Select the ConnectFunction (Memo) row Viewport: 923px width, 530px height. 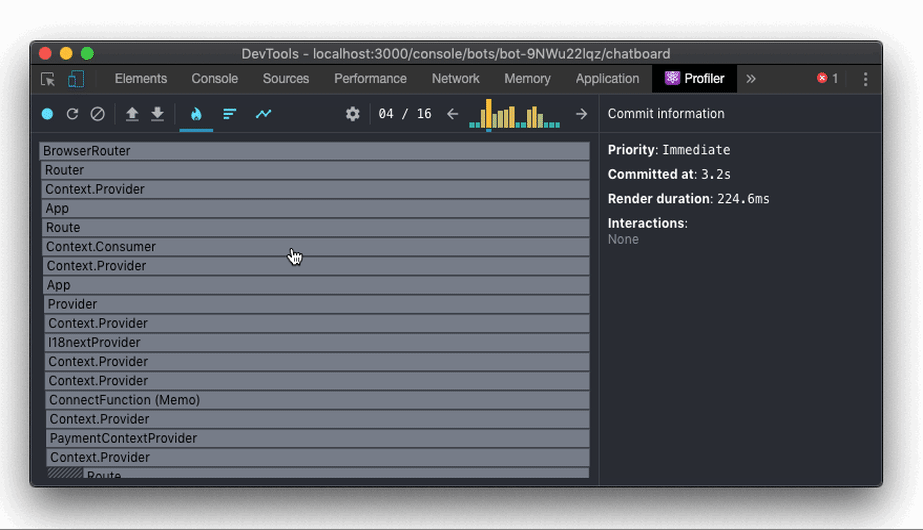(318, 400)
